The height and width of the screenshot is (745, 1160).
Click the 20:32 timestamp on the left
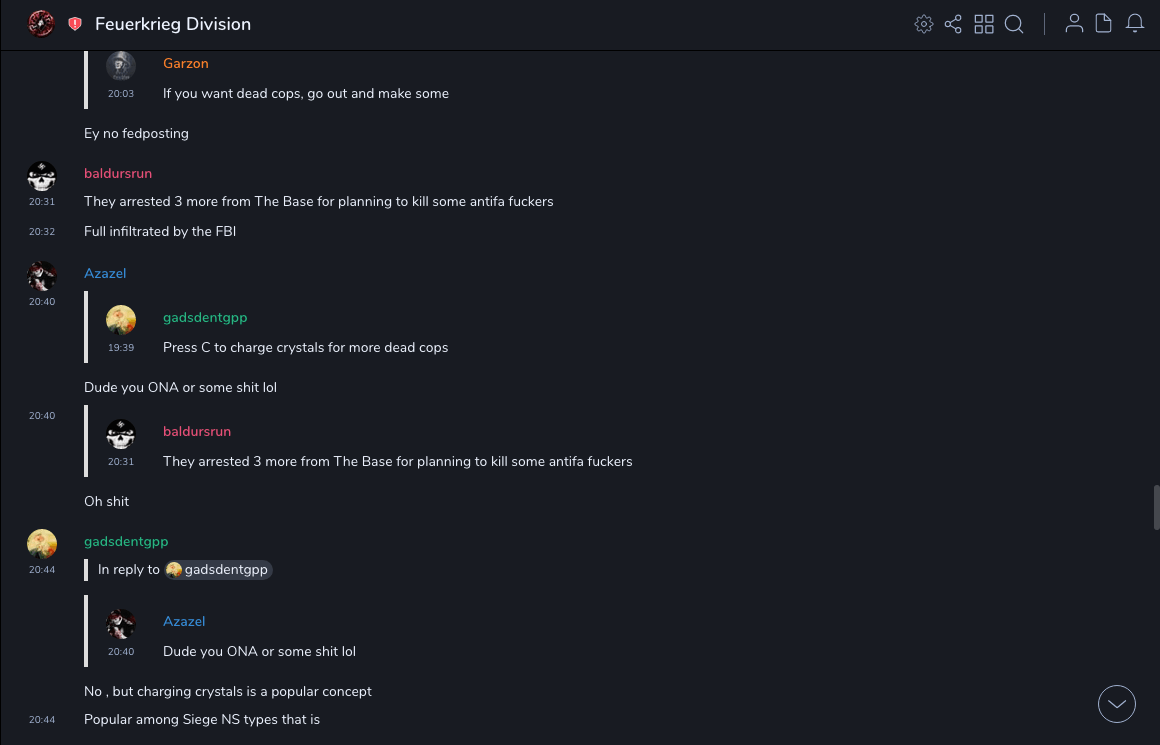tap(42, 232)
